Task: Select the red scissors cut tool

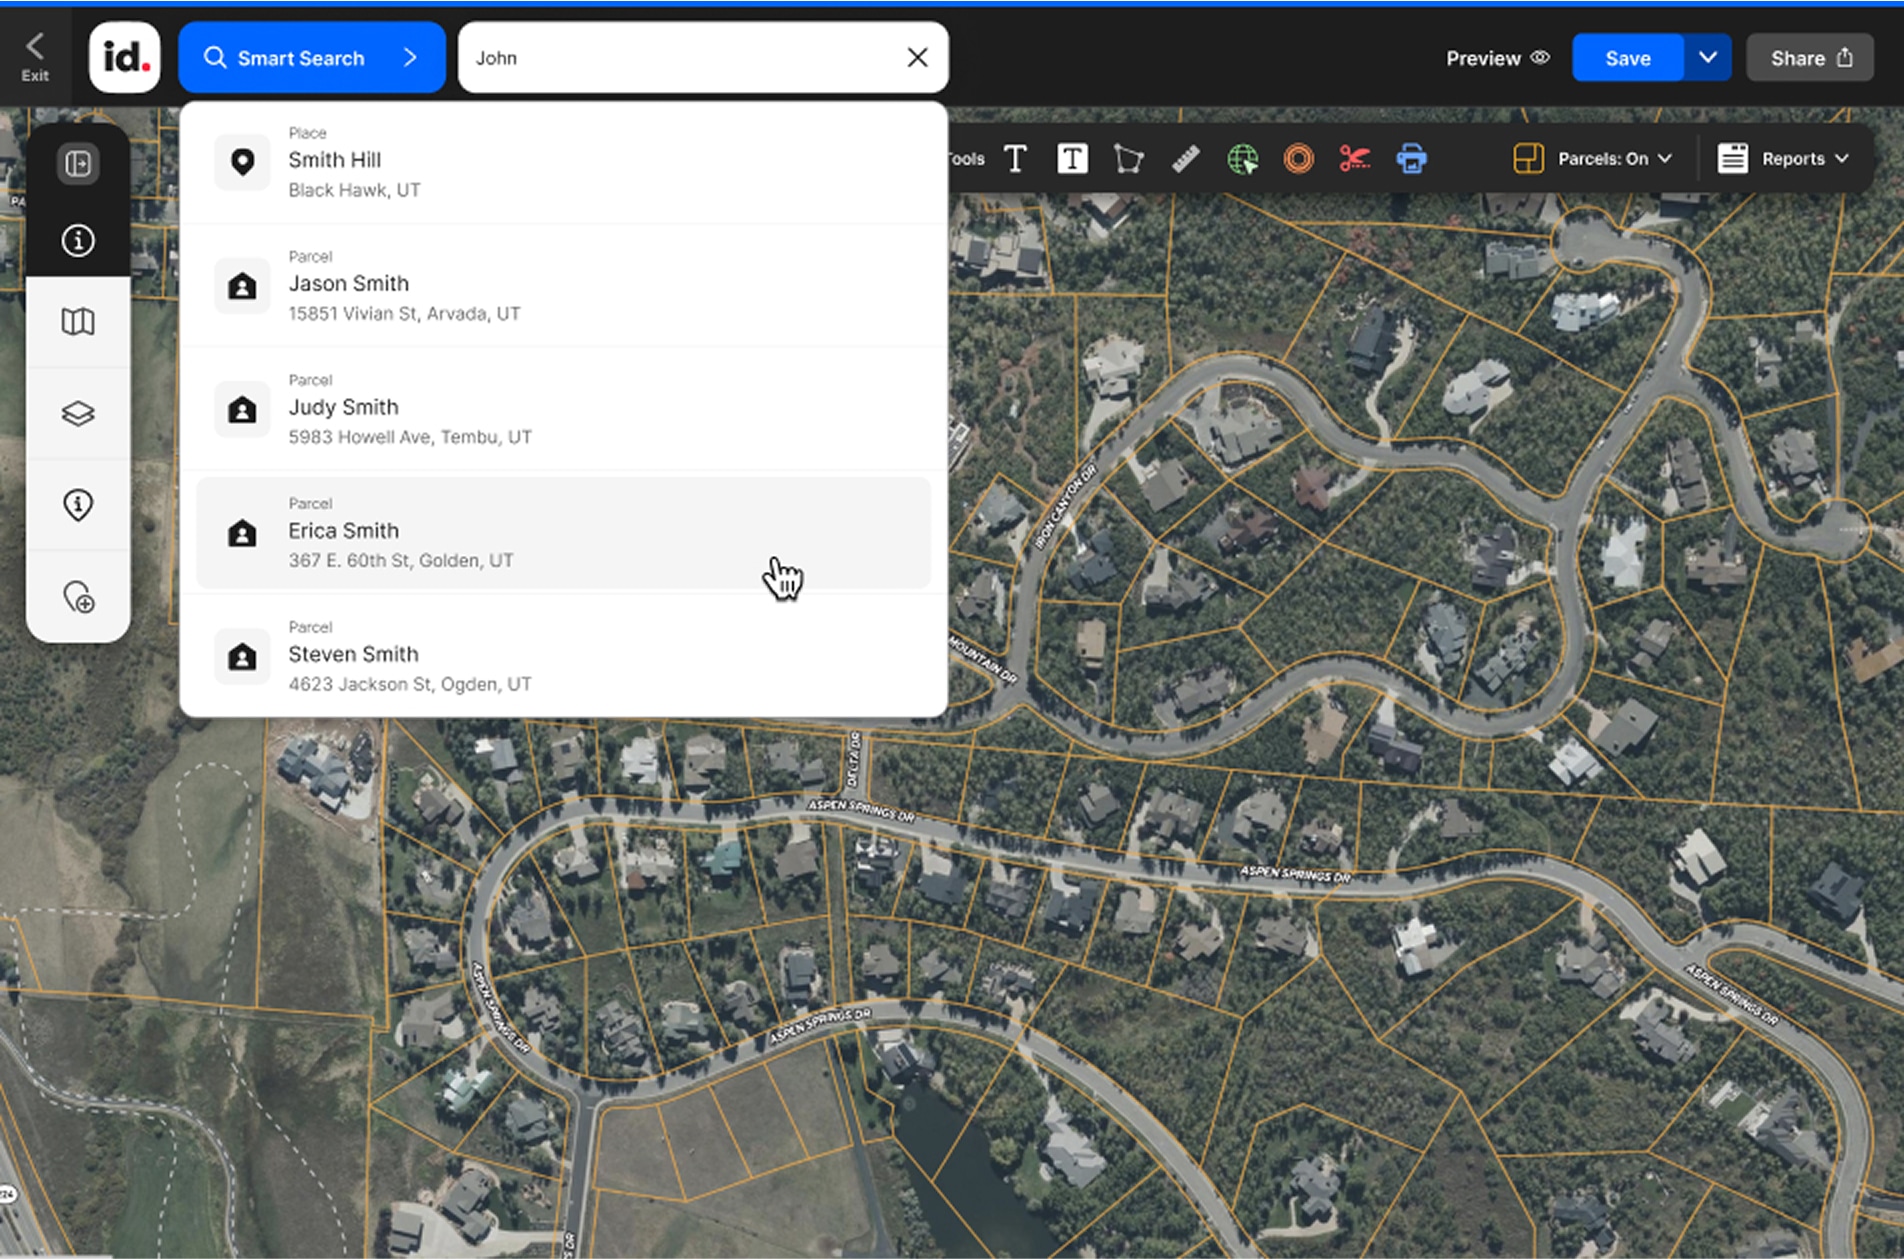Action: pyautogui.click(x=1354, y=158)
